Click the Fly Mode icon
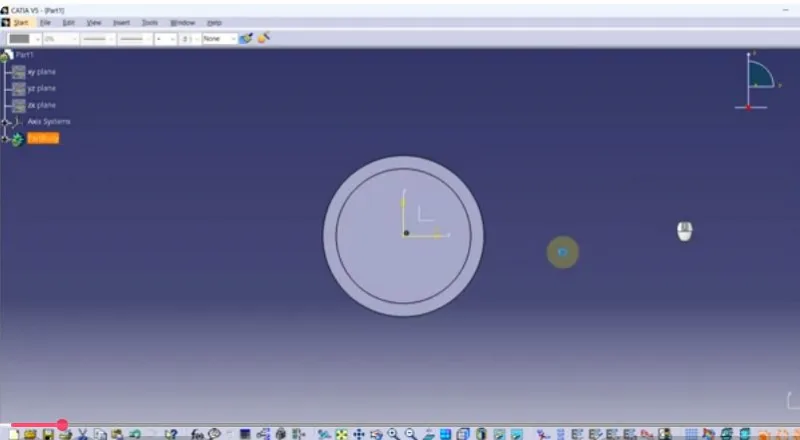This screenshot has width=800, height=440. point(324,434)
